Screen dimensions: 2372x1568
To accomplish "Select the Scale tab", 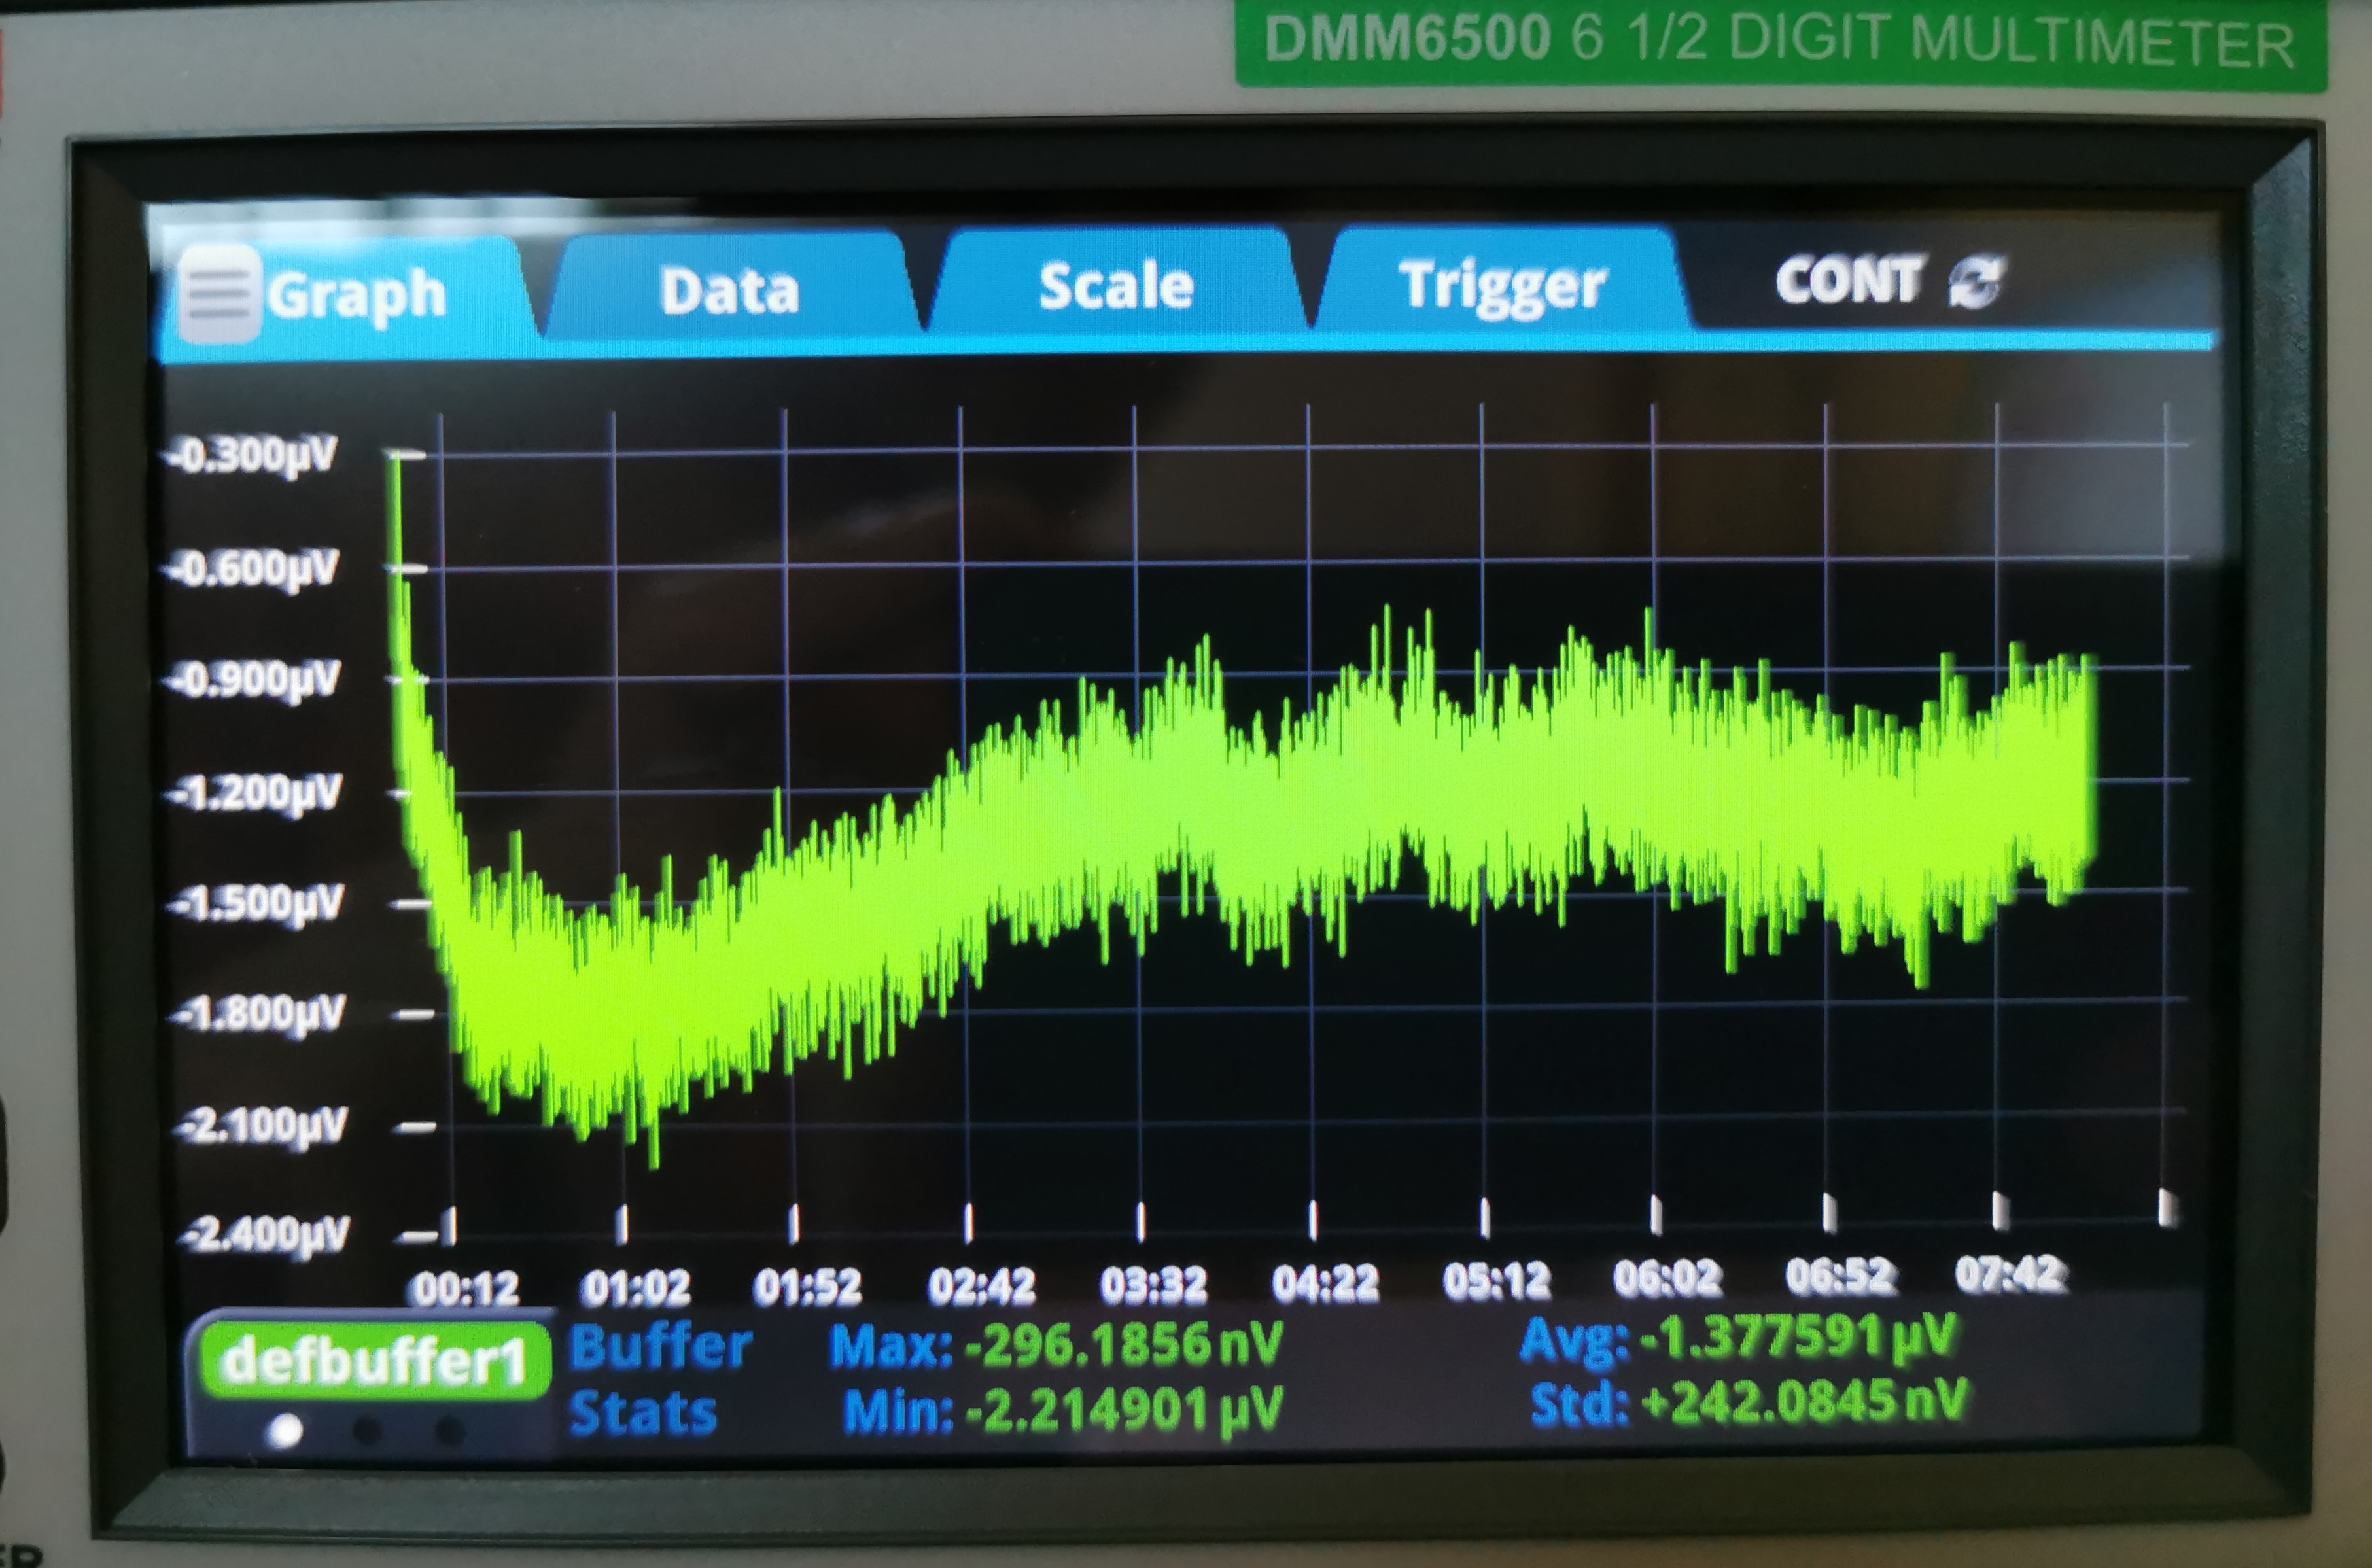I will (1115, 287).
